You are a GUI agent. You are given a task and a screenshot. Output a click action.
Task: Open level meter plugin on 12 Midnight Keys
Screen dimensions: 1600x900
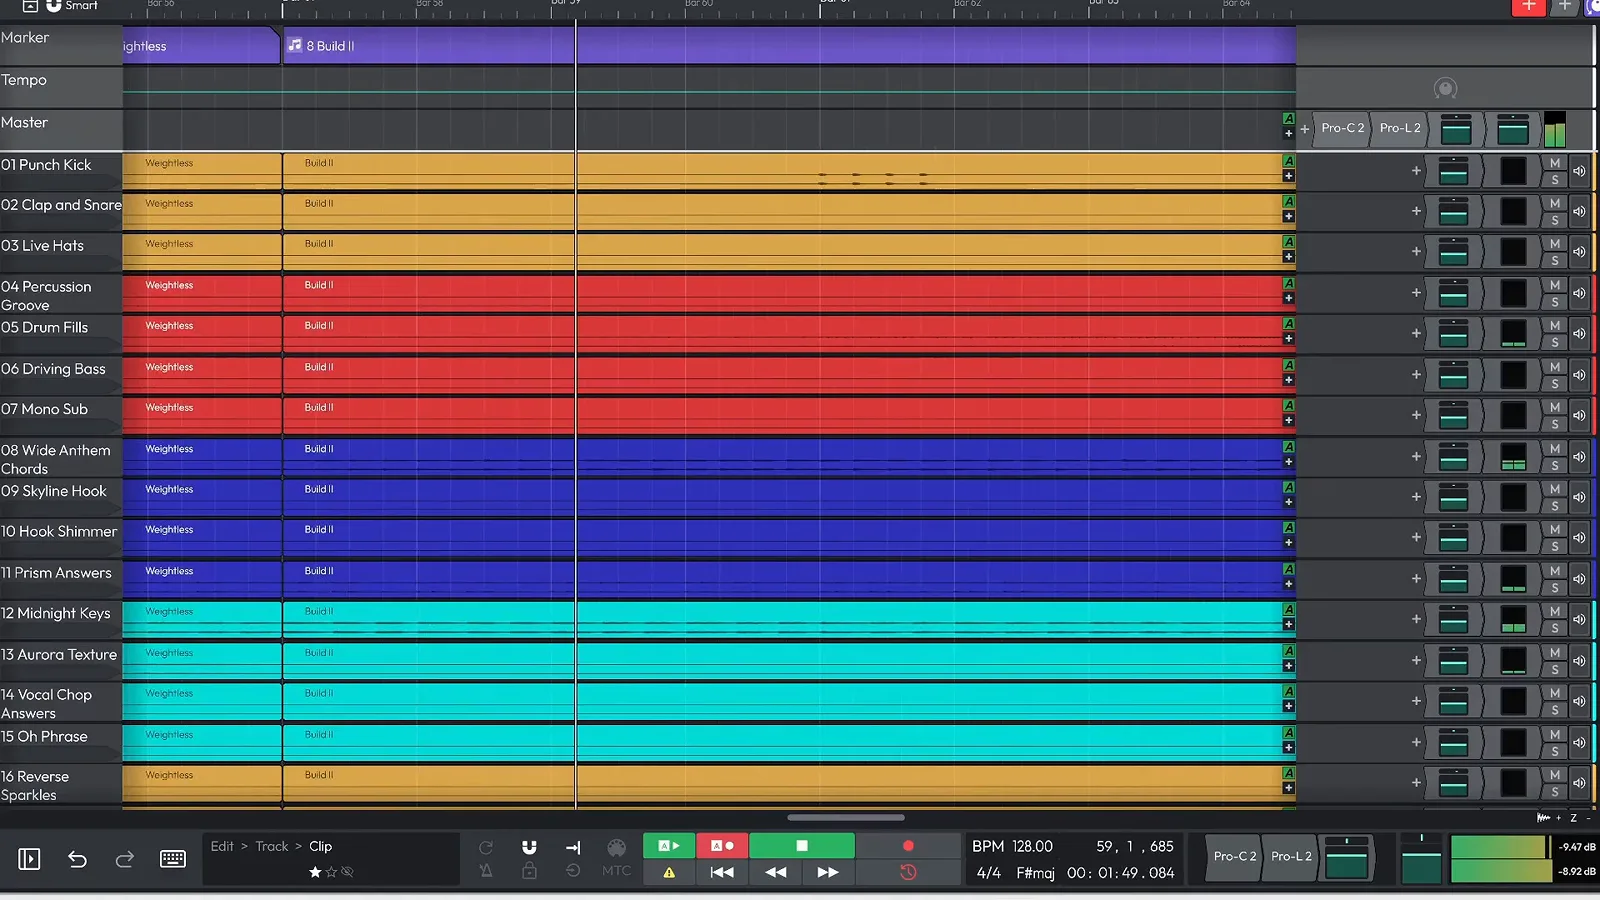coord(1514,619)
